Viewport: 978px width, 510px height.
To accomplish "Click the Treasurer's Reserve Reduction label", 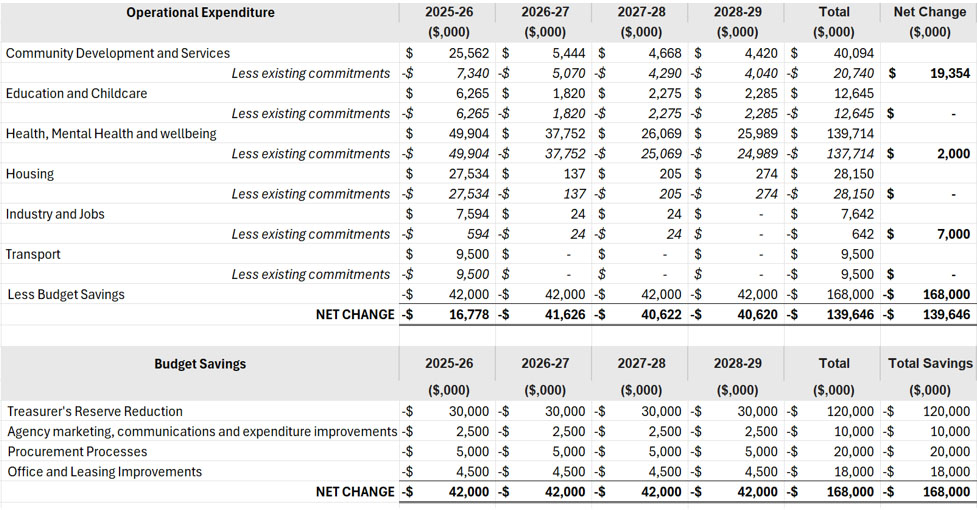I will [x=95, y=411].
